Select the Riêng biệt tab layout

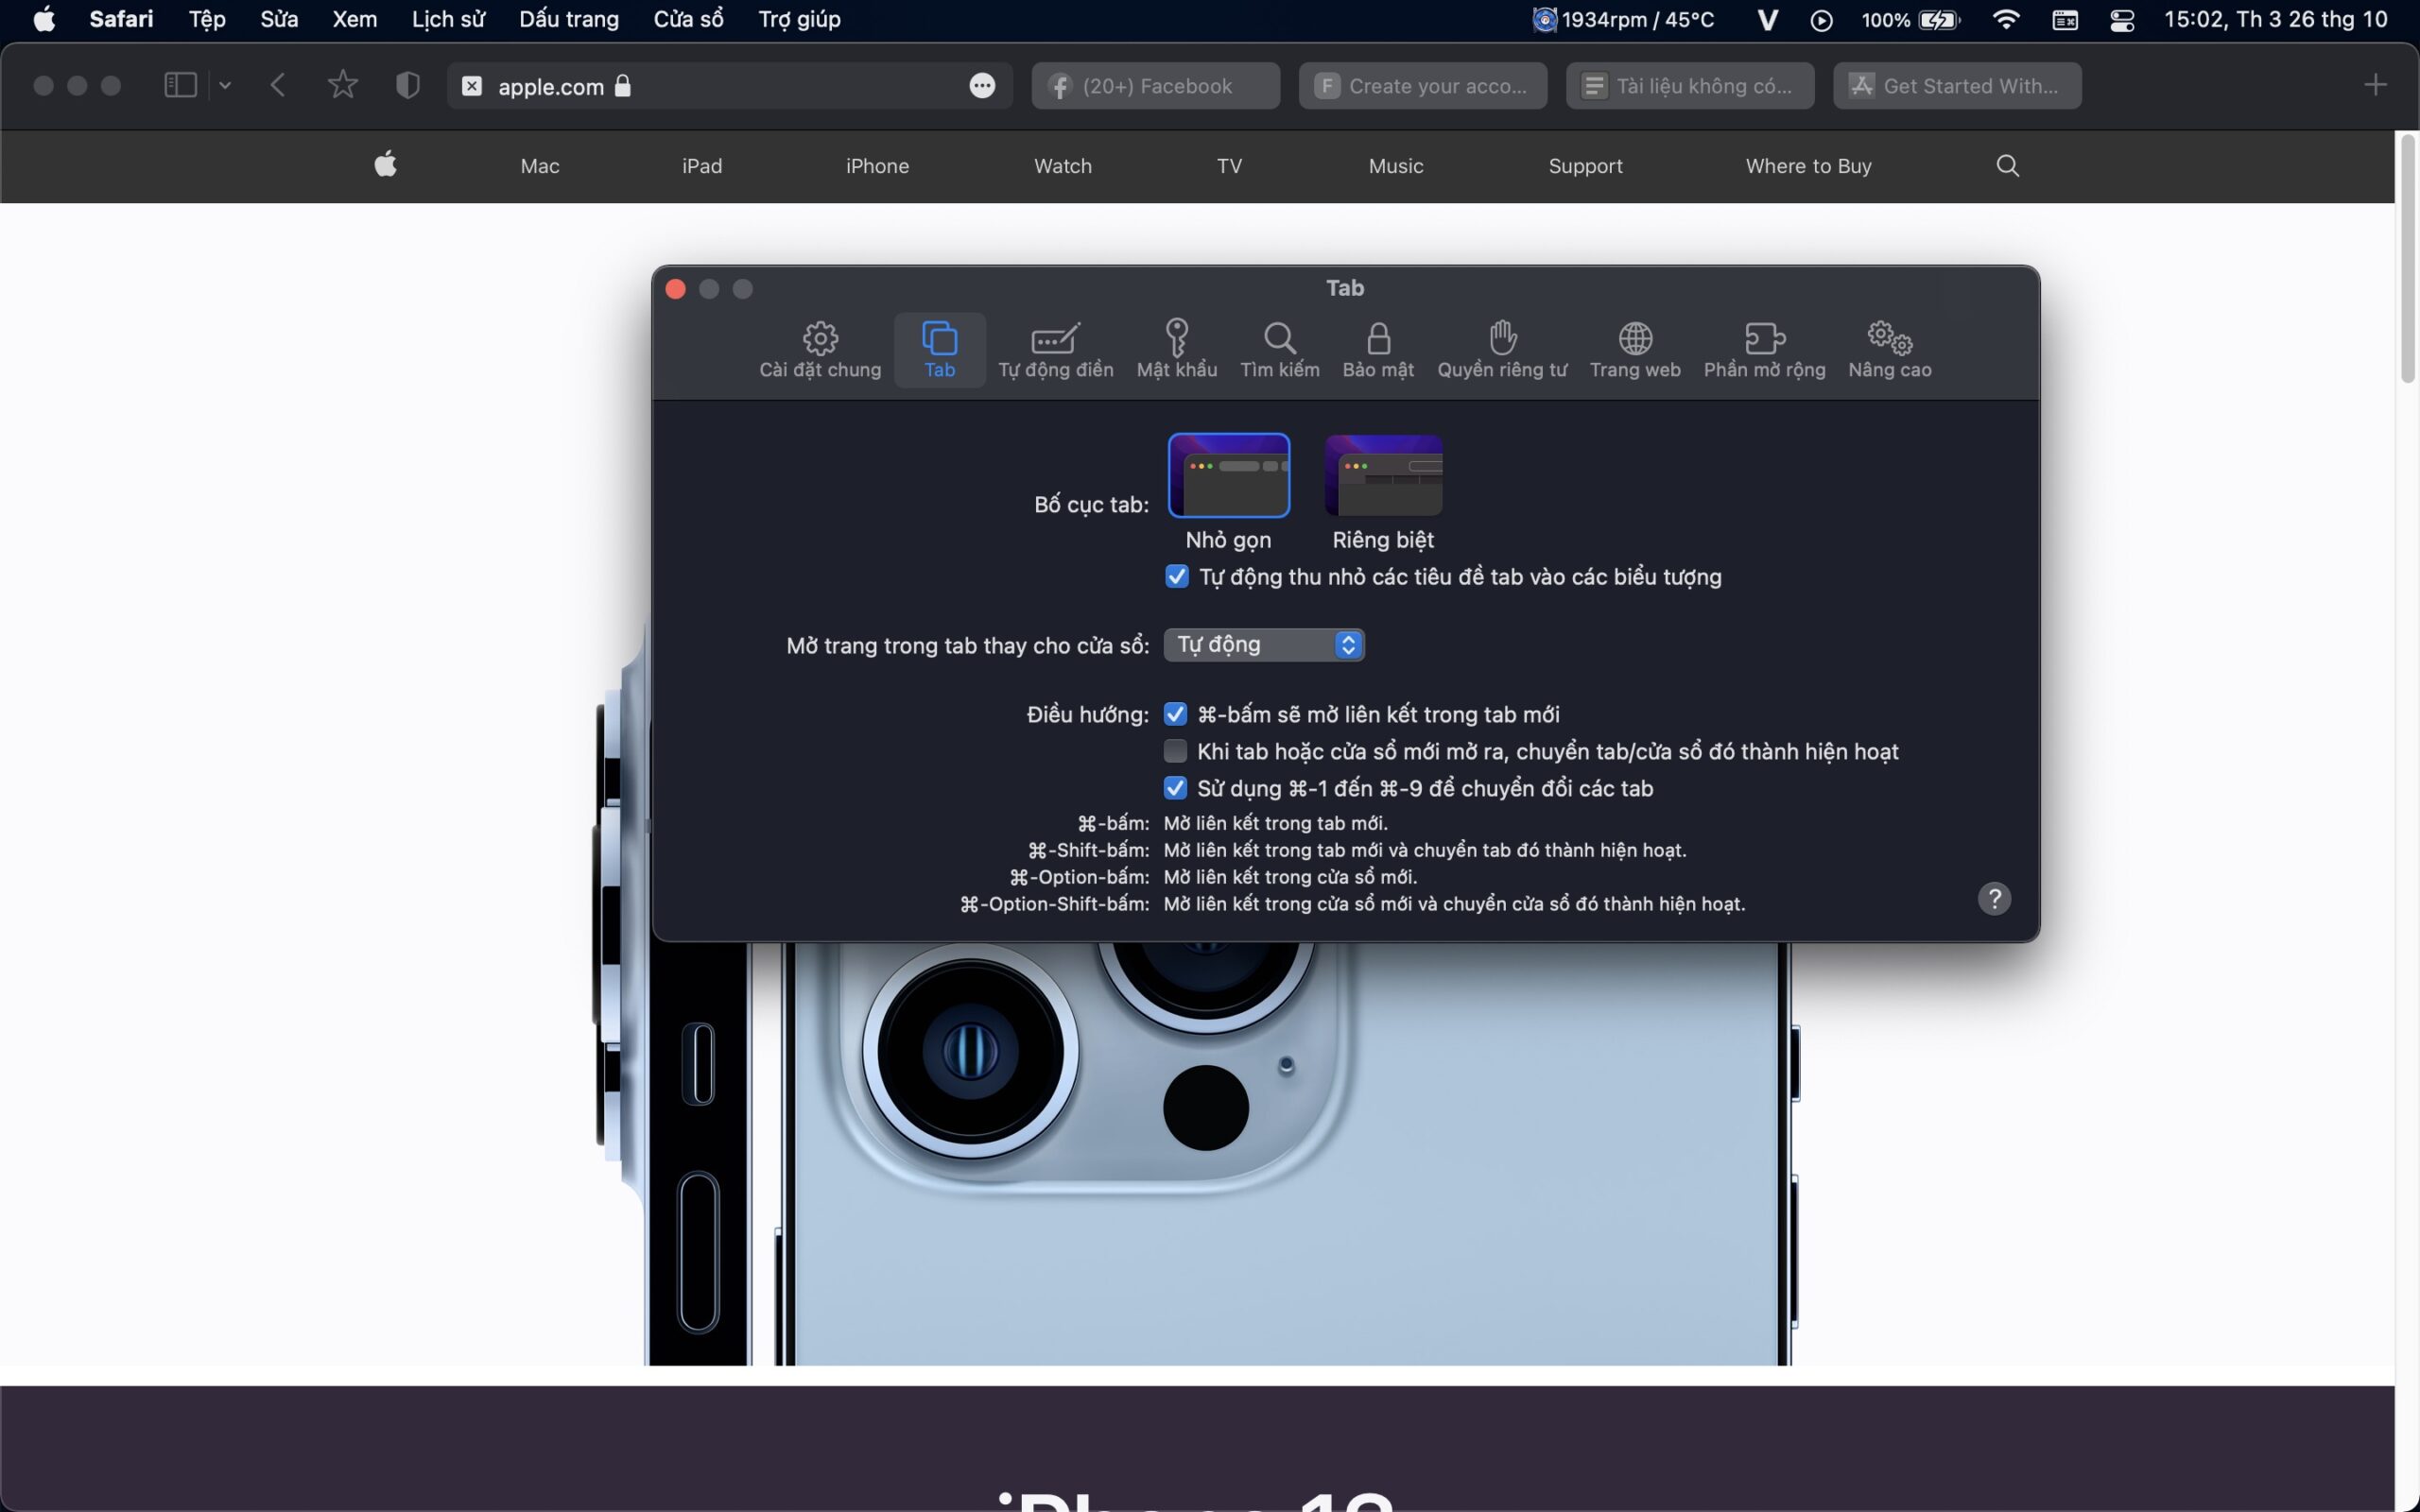pyautogui.click(x=1383, y=475)
